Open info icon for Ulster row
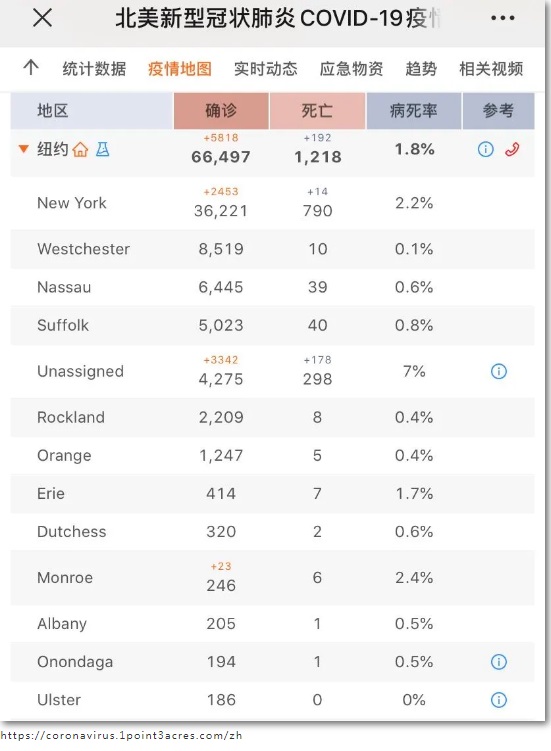Image resolution: width=551 pixels, height=751 pixels. coord(499,700)
